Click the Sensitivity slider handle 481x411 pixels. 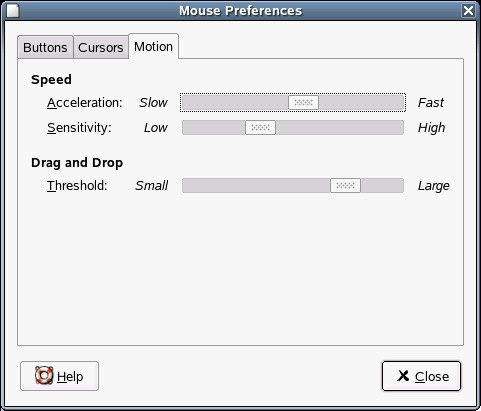260,128
